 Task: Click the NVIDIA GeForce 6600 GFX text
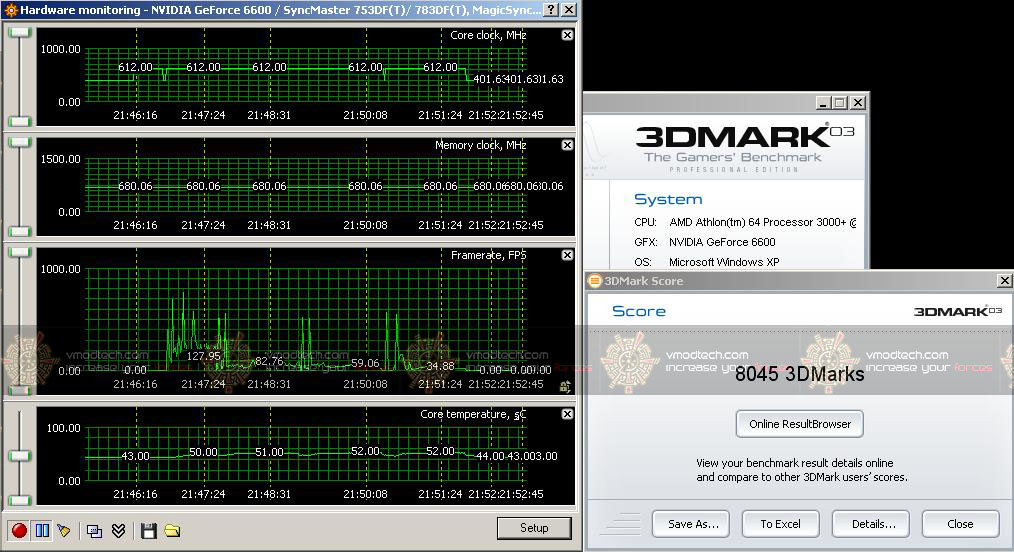coord(722,242)
